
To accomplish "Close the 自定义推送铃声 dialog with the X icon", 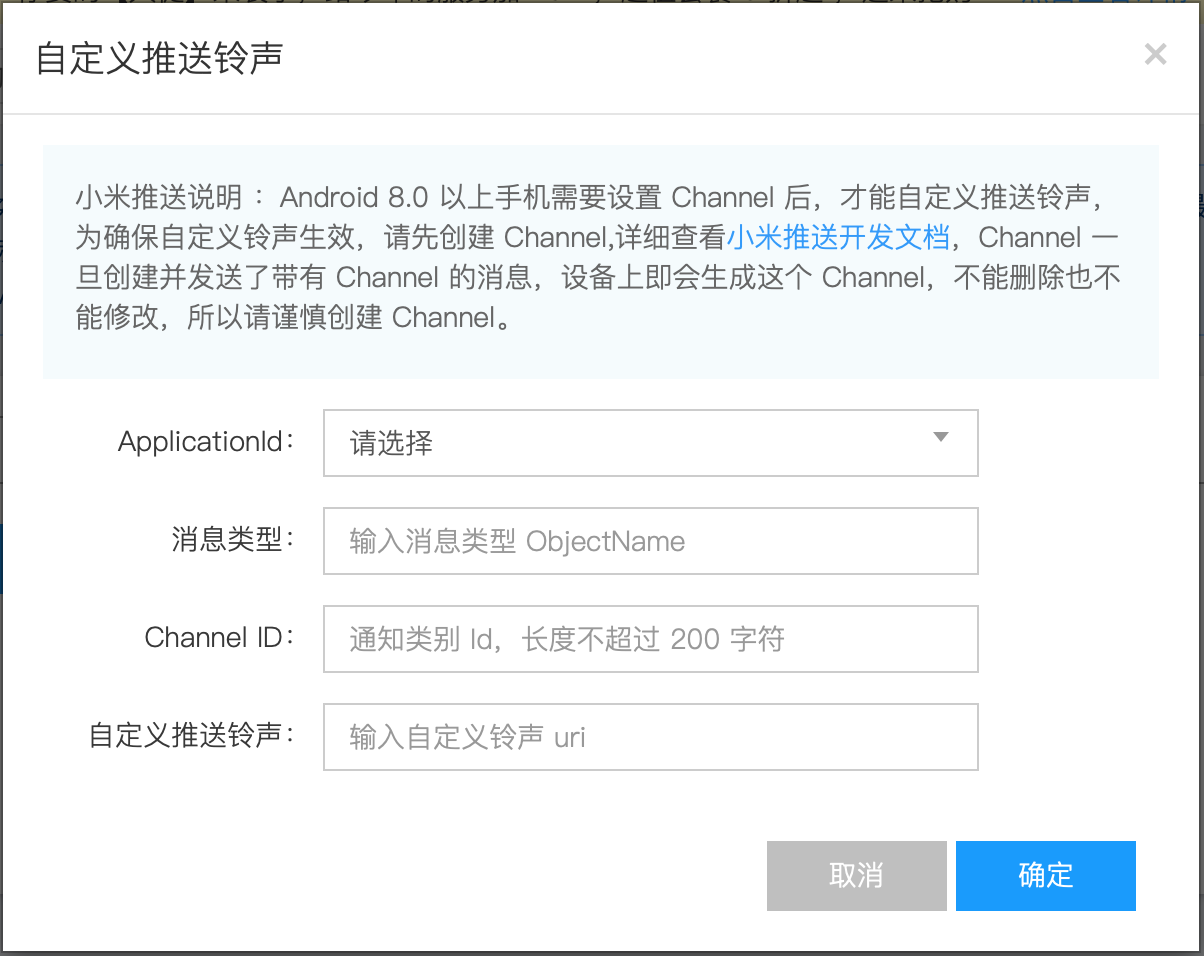I will pos(1155,55).
